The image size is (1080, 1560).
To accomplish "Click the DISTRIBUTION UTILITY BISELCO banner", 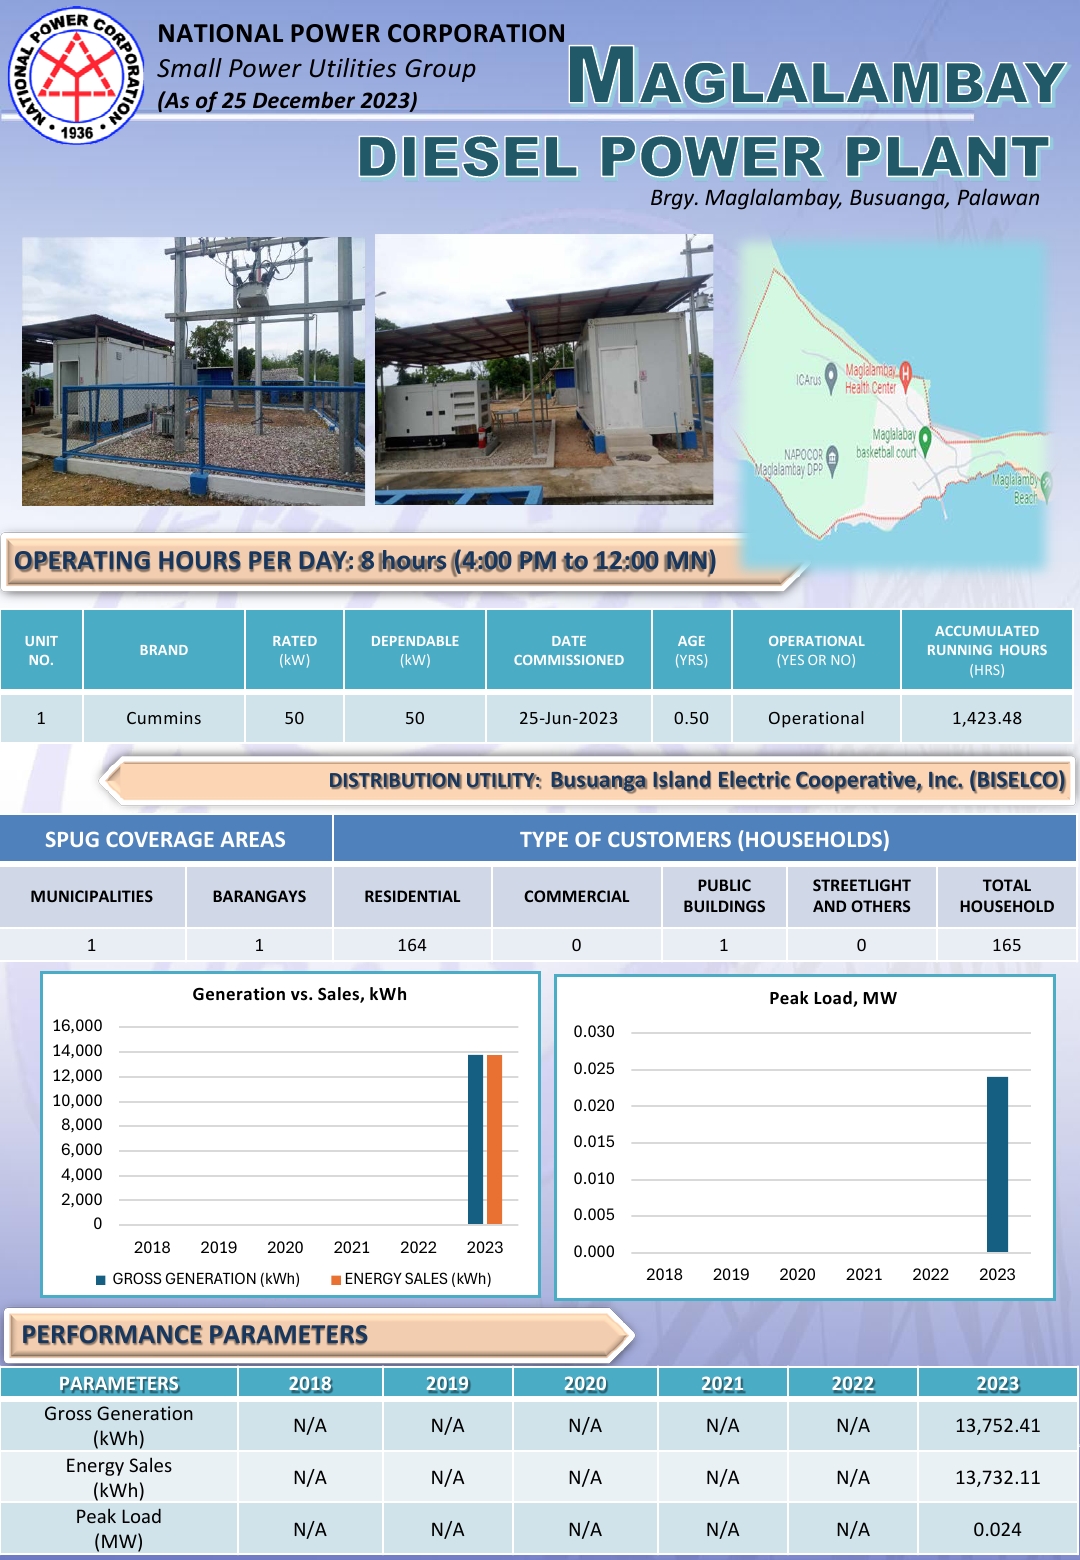I will pos(590,780).
